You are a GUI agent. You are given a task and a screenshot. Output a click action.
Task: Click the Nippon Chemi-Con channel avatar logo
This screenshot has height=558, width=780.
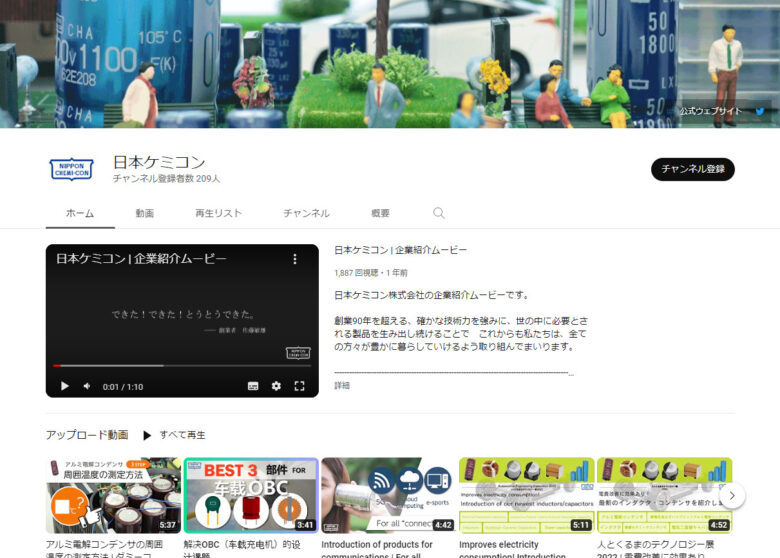pos(72,170)
